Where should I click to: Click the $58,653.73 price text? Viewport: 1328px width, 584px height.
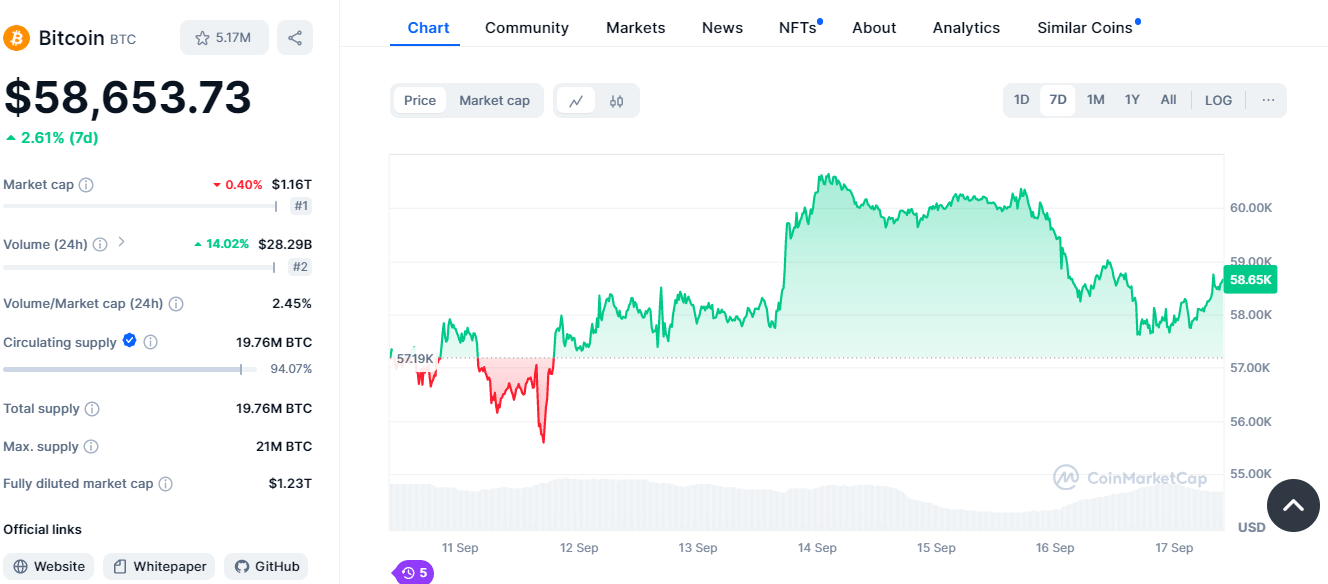click(x=128, y=98)
